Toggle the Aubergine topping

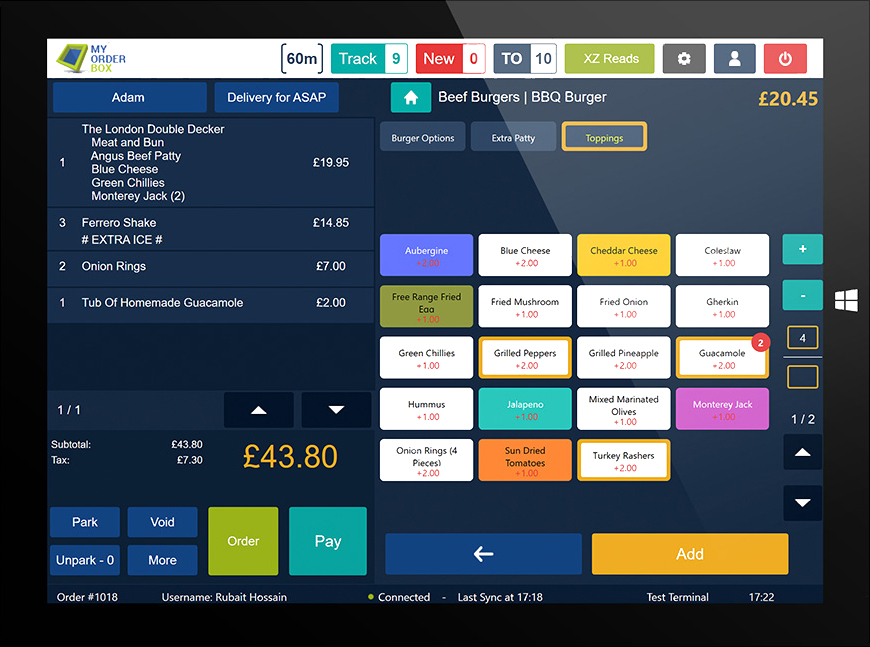tap(427, 255)
